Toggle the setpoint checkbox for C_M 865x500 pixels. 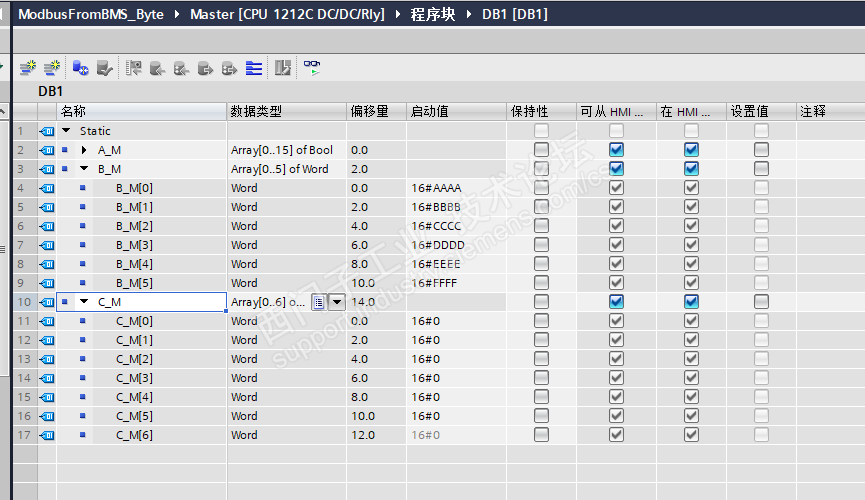pos(761,301)
